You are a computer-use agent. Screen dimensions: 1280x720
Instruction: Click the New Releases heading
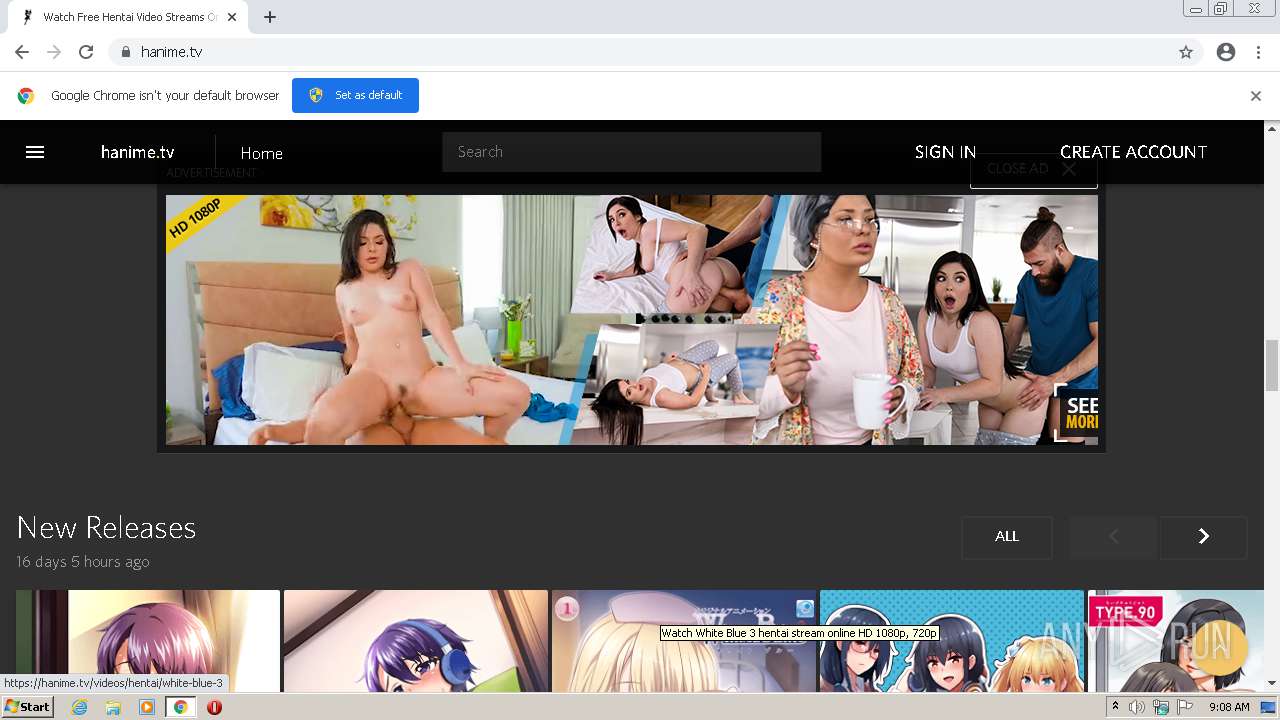[106, 527]
